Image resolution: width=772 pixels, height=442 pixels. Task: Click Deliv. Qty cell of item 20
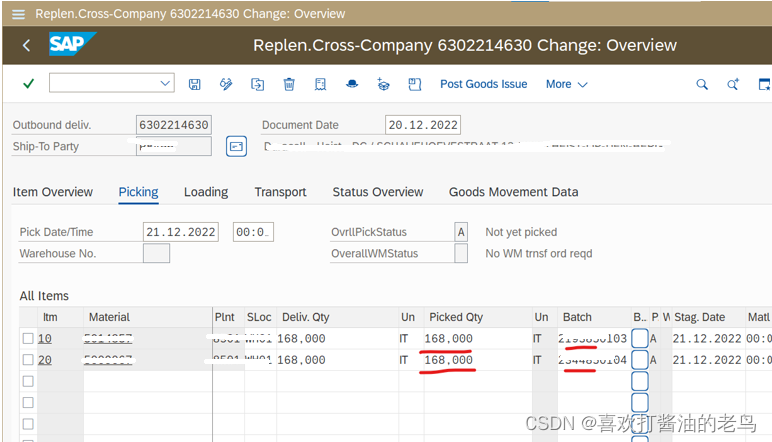coord(337,360)
